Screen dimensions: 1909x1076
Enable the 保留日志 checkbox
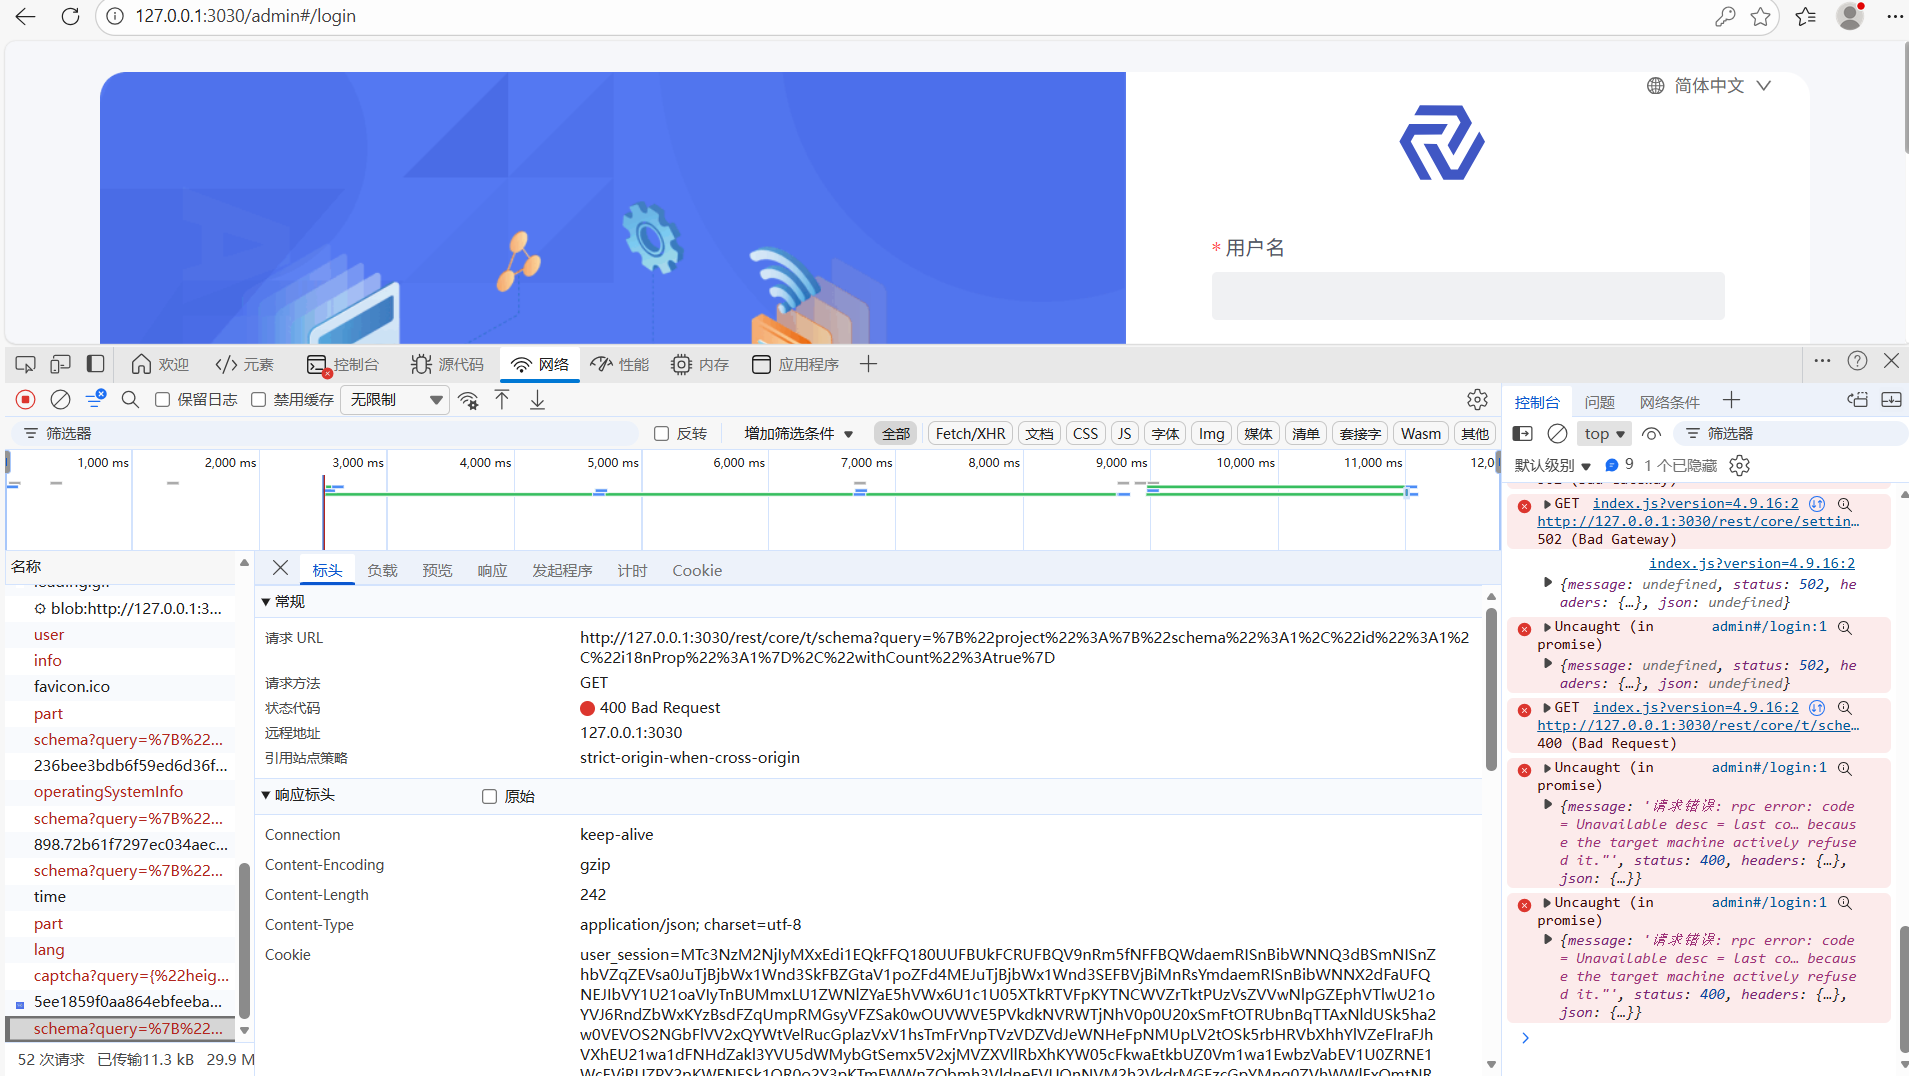tap(162, 400)
